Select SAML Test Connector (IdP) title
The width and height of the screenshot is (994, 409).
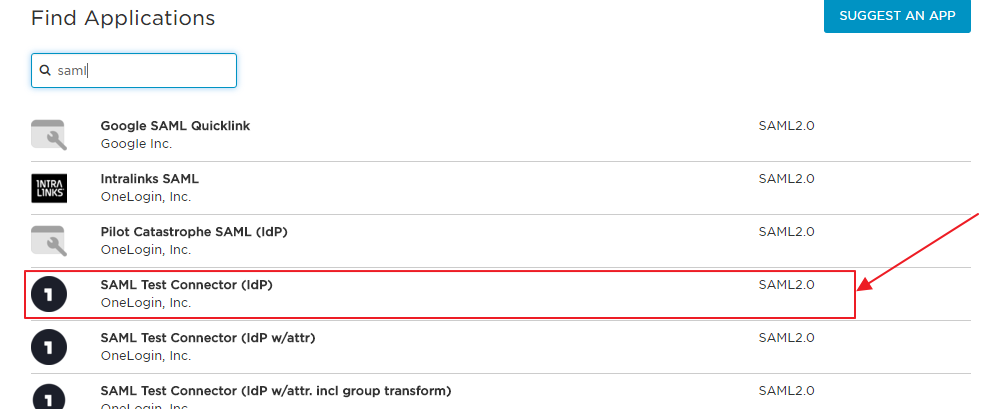[186, 285]
